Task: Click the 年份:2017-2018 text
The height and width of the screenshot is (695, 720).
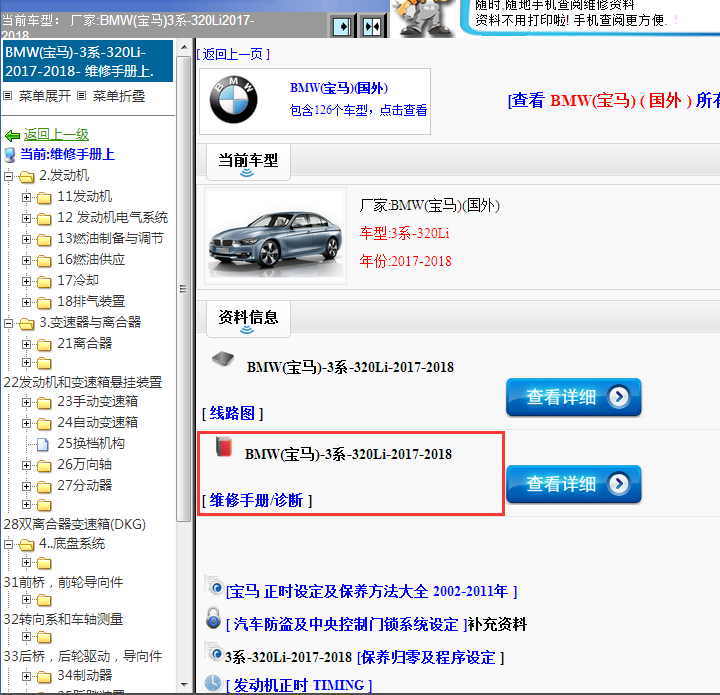Action: [405, 261]
